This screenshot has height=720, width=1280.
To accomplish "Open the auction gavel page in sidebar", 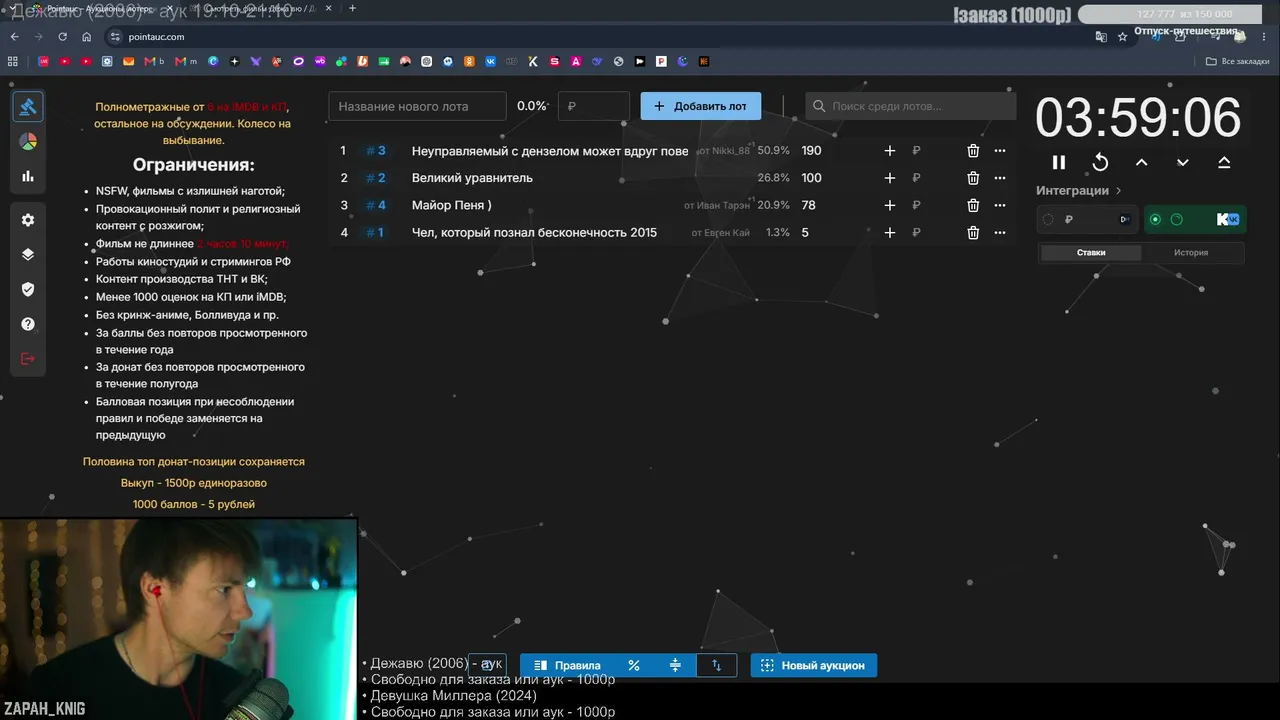I will tap(28, 107).
